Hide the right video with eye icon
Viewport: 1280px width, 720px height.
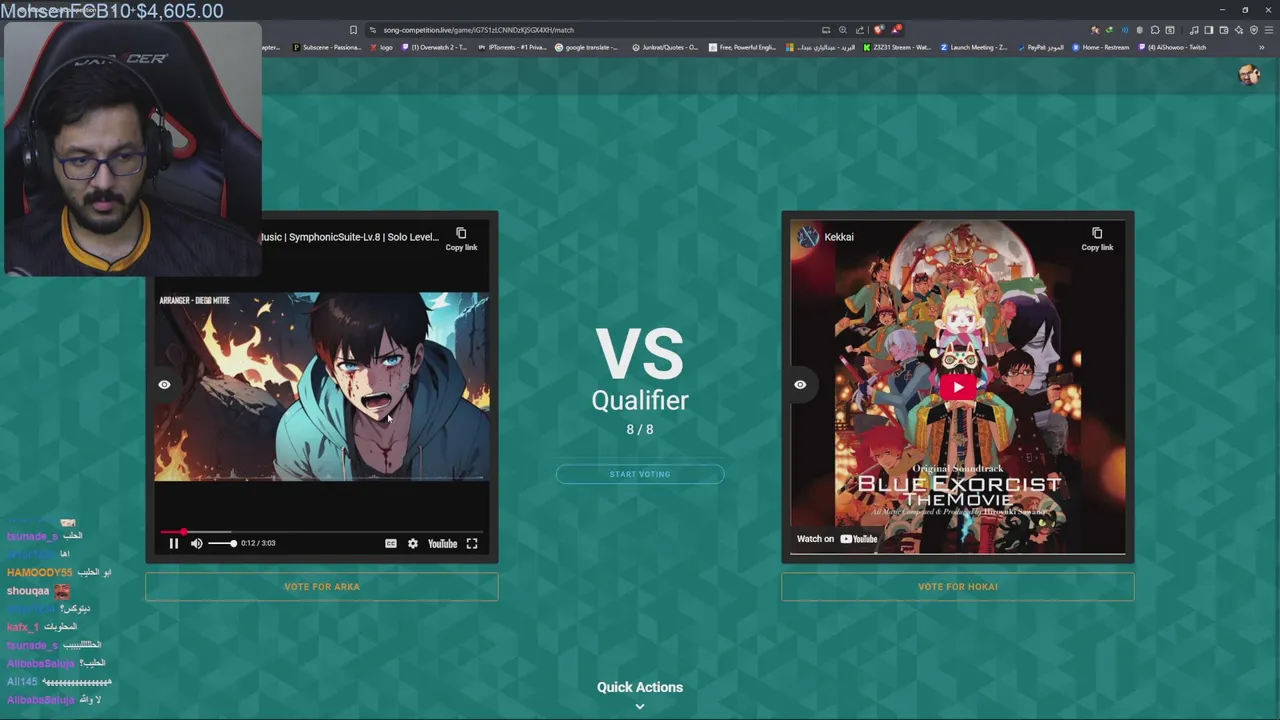800,384
